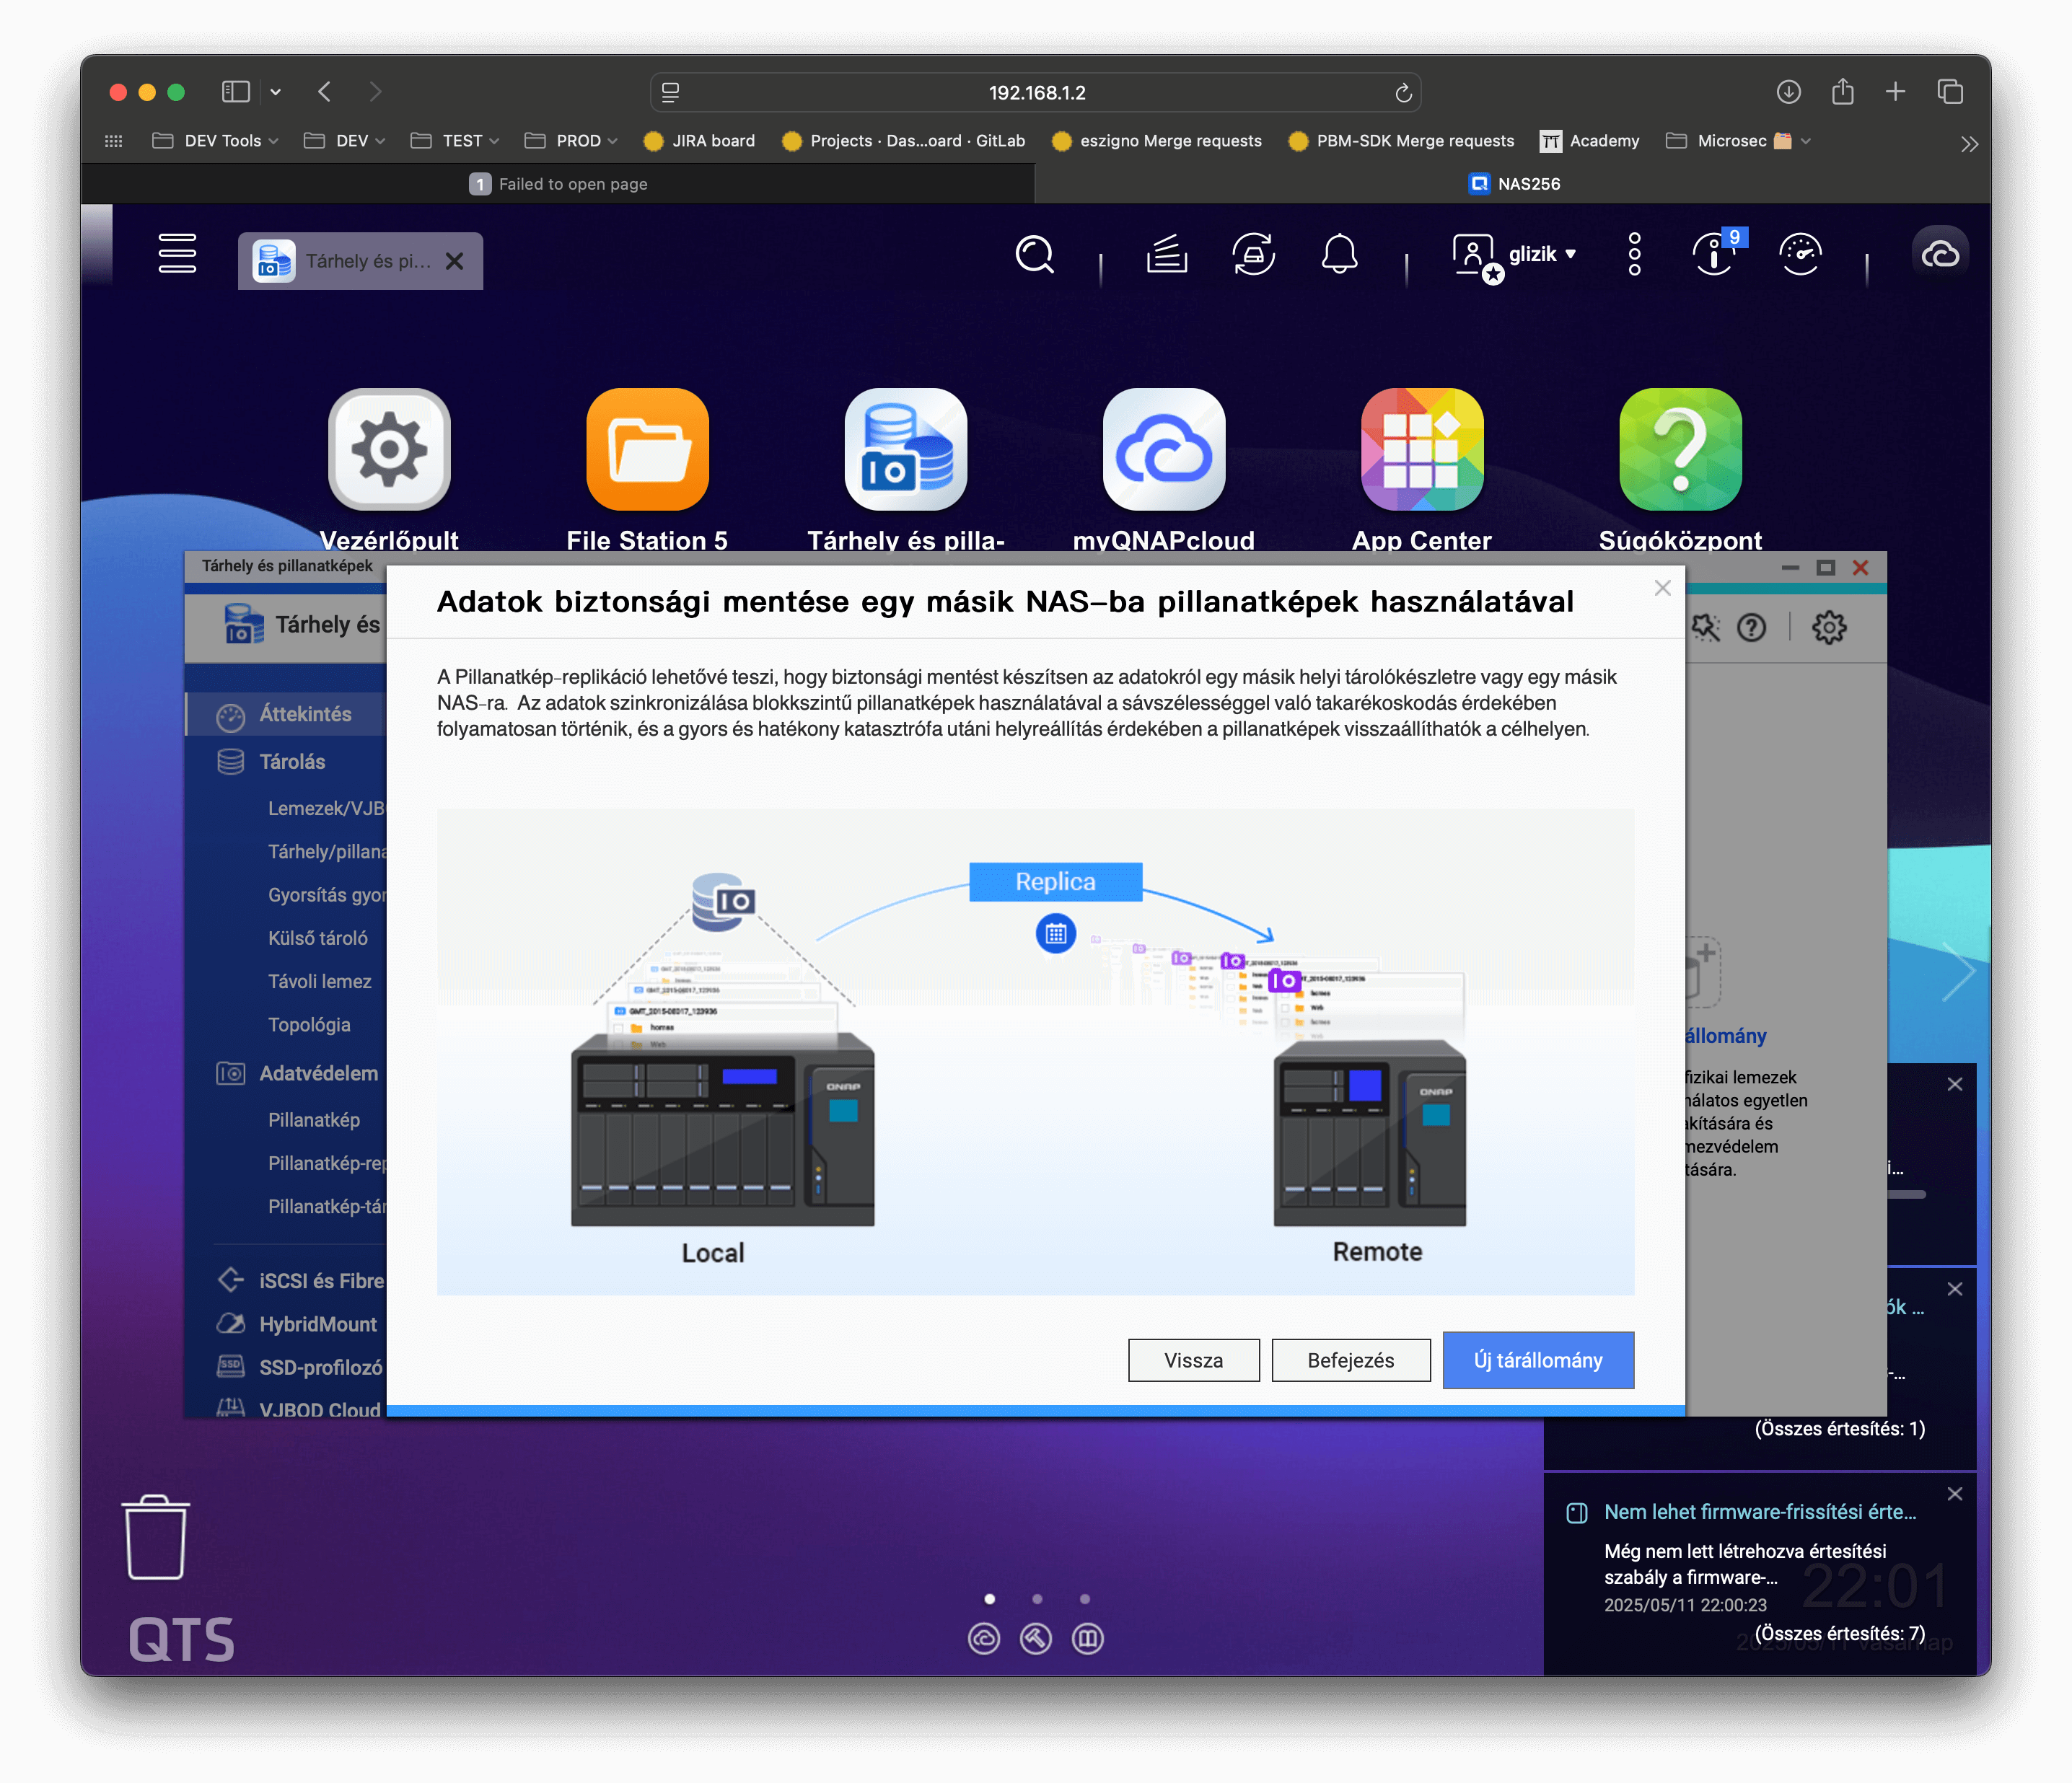Launch the App Center desktop icon
Viewport: 2072px width, 1783px height.
[x=1422, y=450]
